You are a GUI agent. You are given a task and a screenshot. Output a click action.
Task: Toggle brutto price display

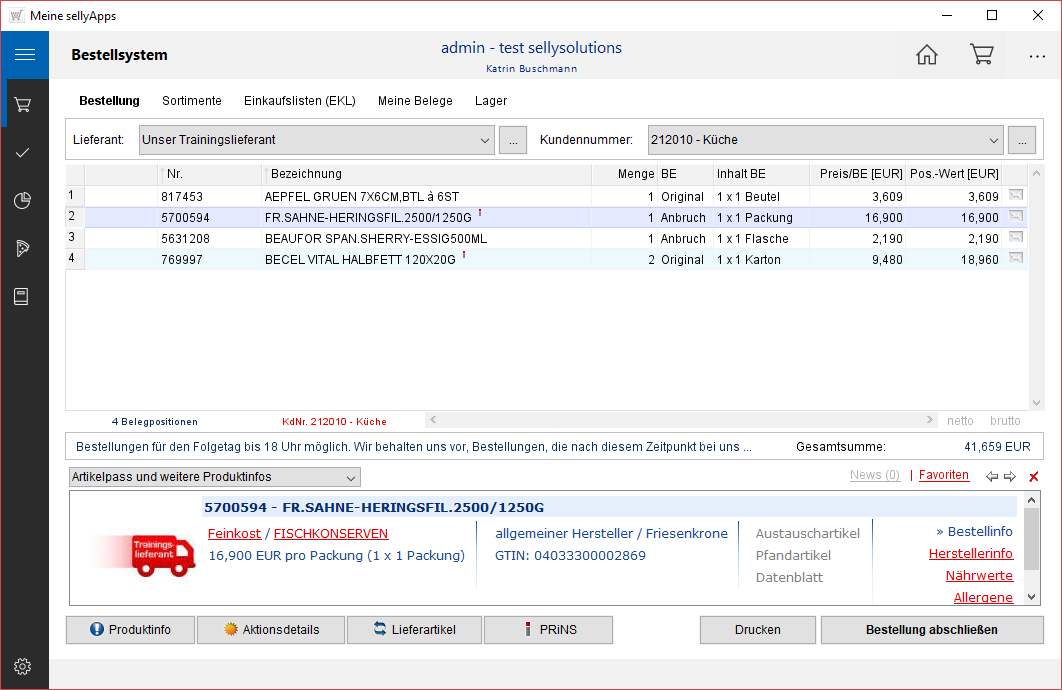[1005, 421]
